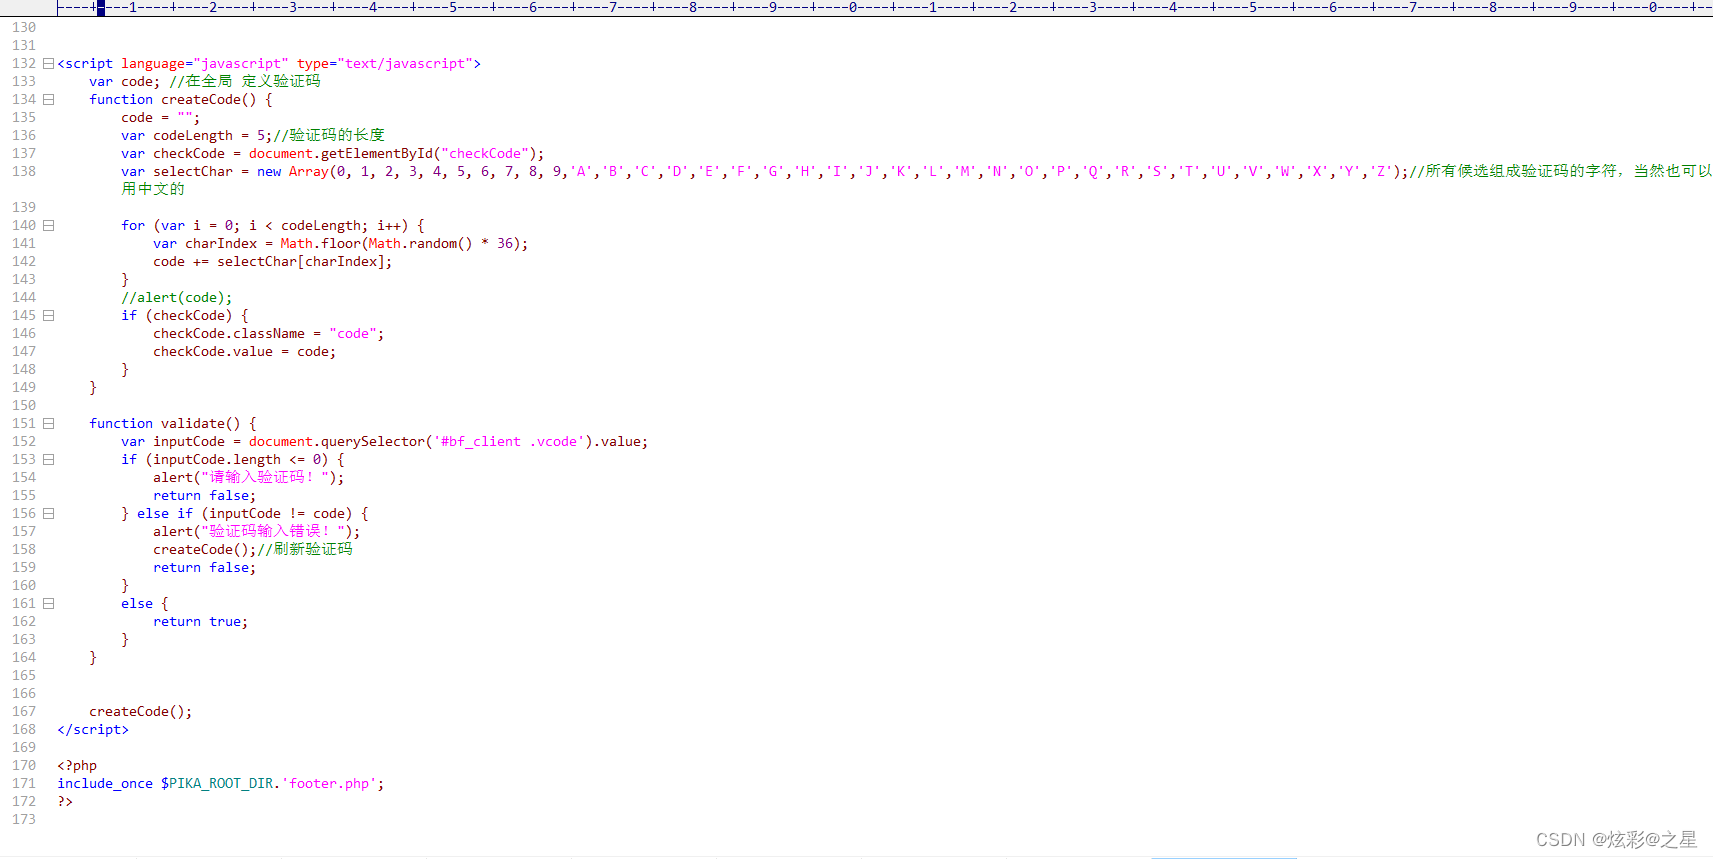Collapse the validate function fold at line 151
This screenshot has height=859, width=1713.
[48, 424]
